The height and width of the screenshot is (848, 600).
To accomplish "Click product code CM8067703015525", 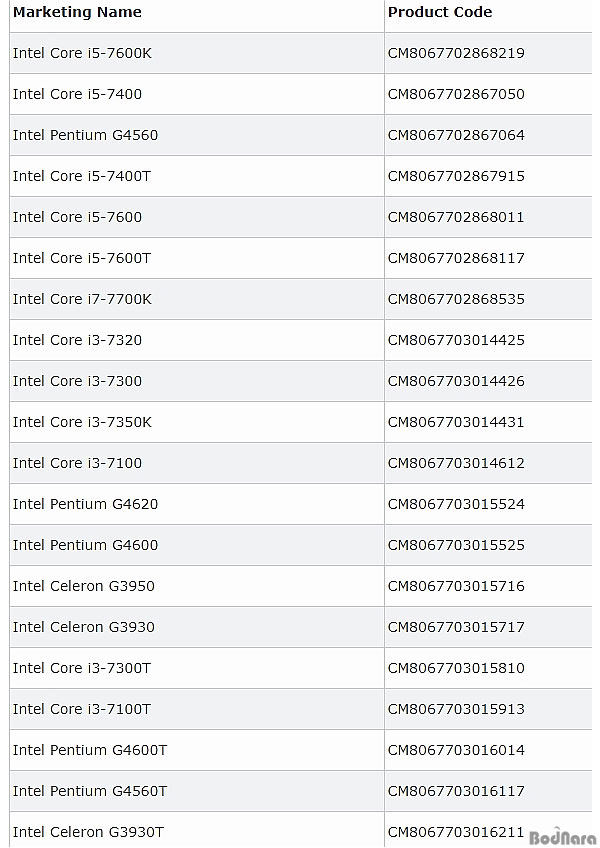I will coord(456,545).
